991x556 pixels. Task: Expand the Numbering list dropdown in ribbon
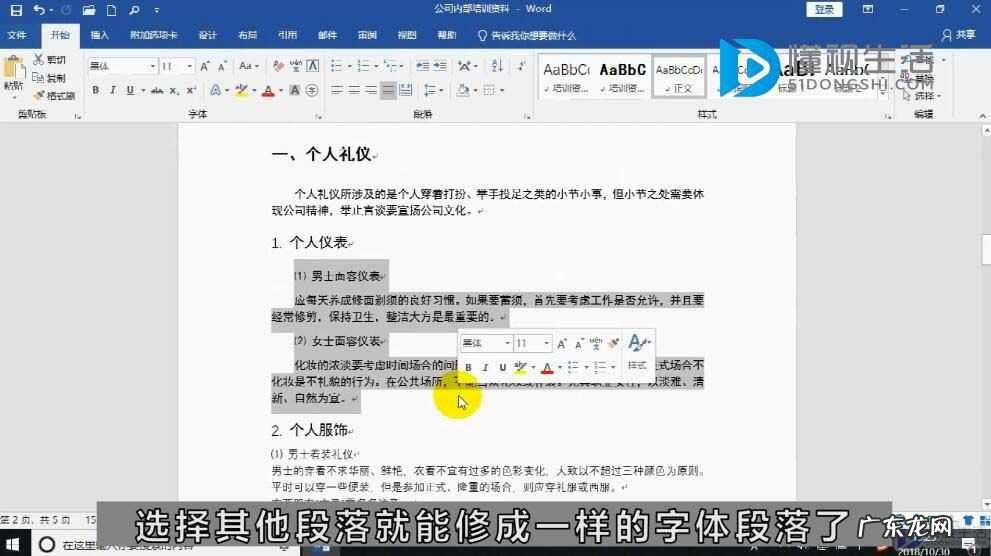coord(375,66)
